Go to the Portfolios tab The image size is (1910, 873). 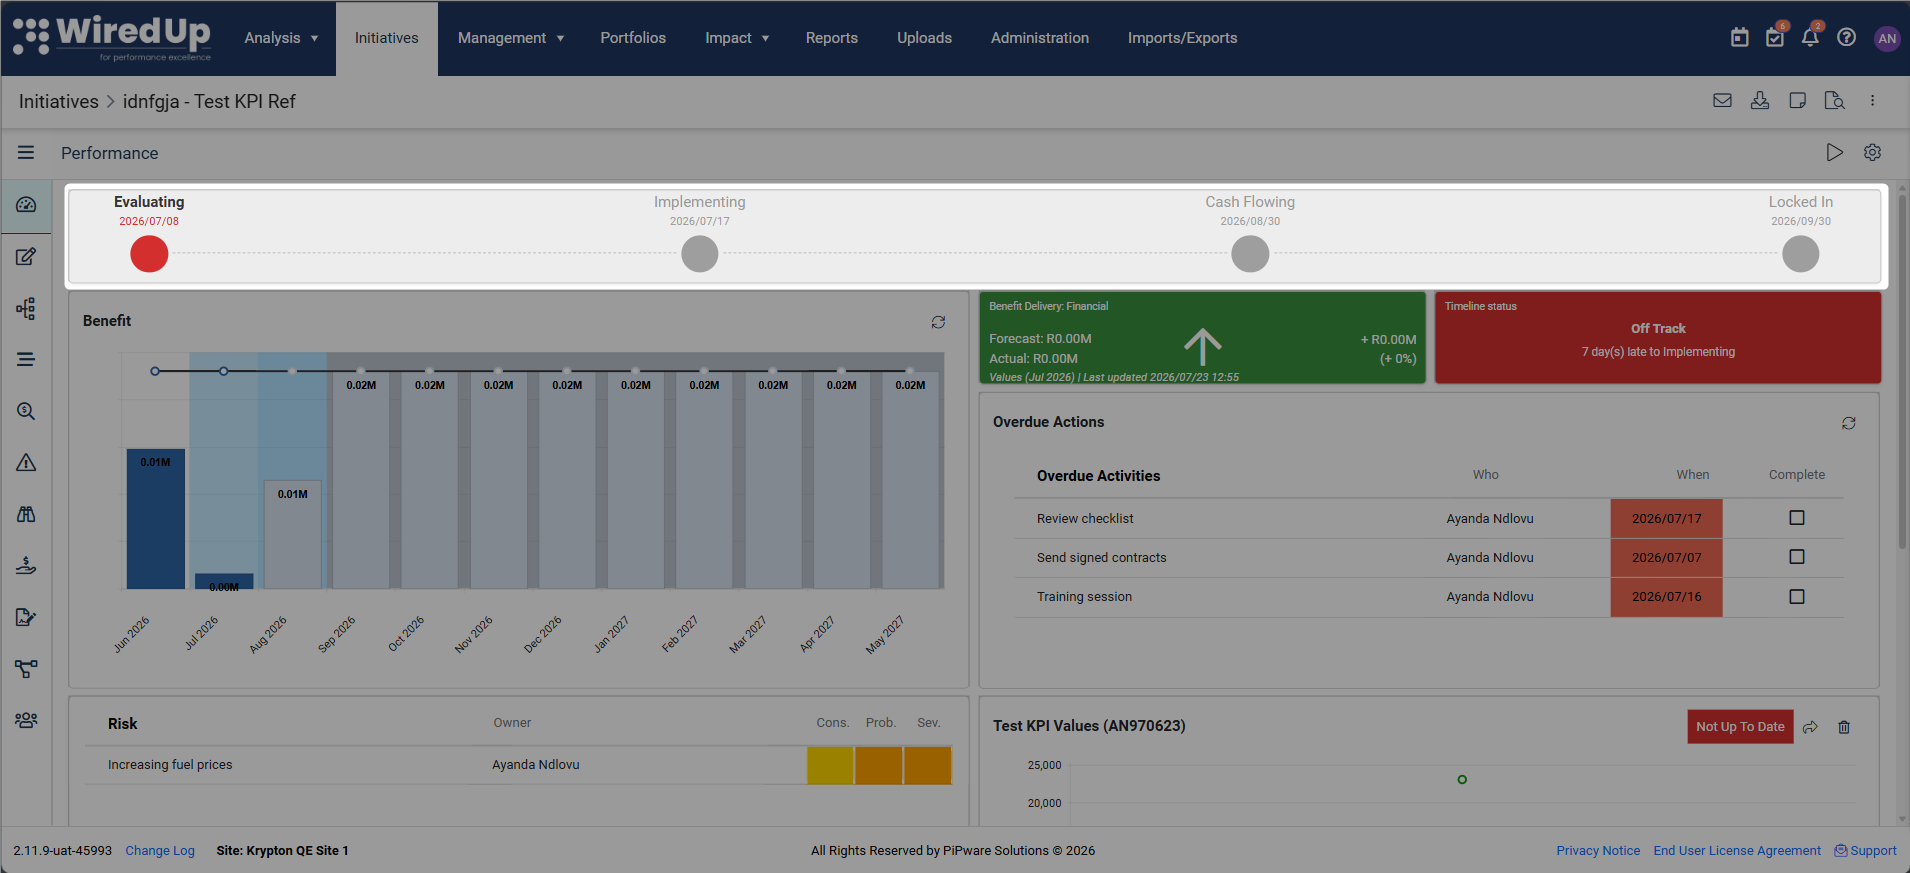tap(633, 38)
